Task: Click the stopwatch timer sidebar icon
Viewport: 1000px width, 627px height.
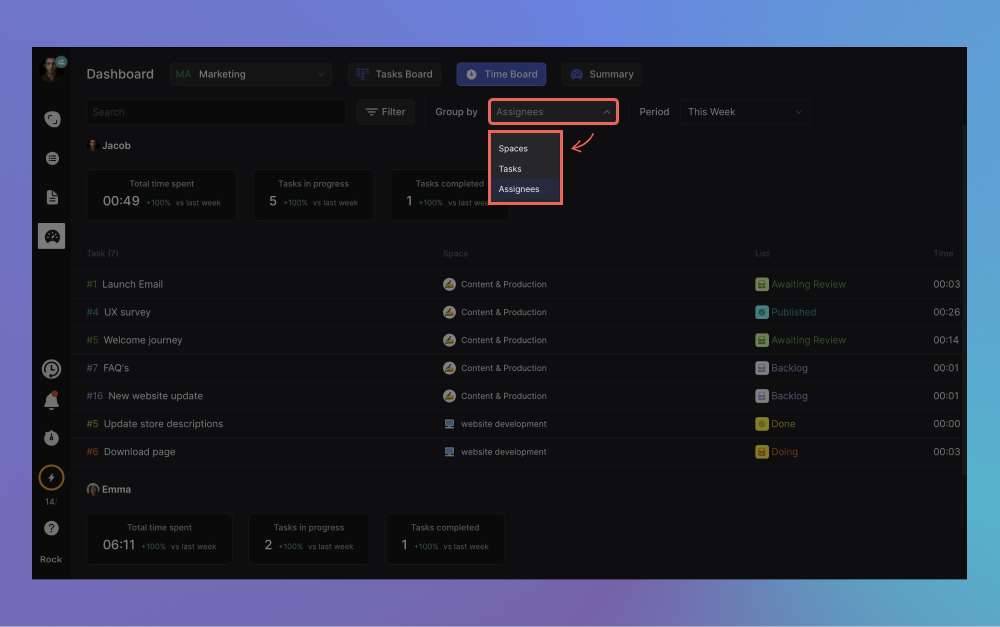Action: (51, 438)
